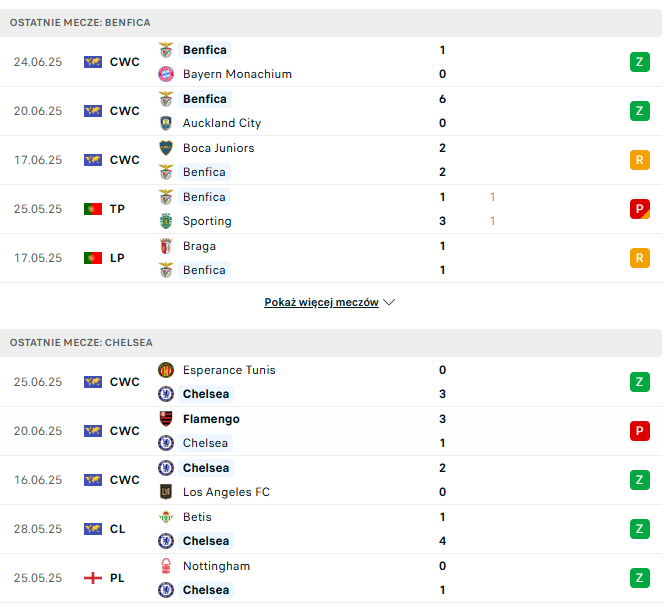The image size is (668, 616).
Task: Click the Nottingham club logo
Action: (x=166, y=566)
